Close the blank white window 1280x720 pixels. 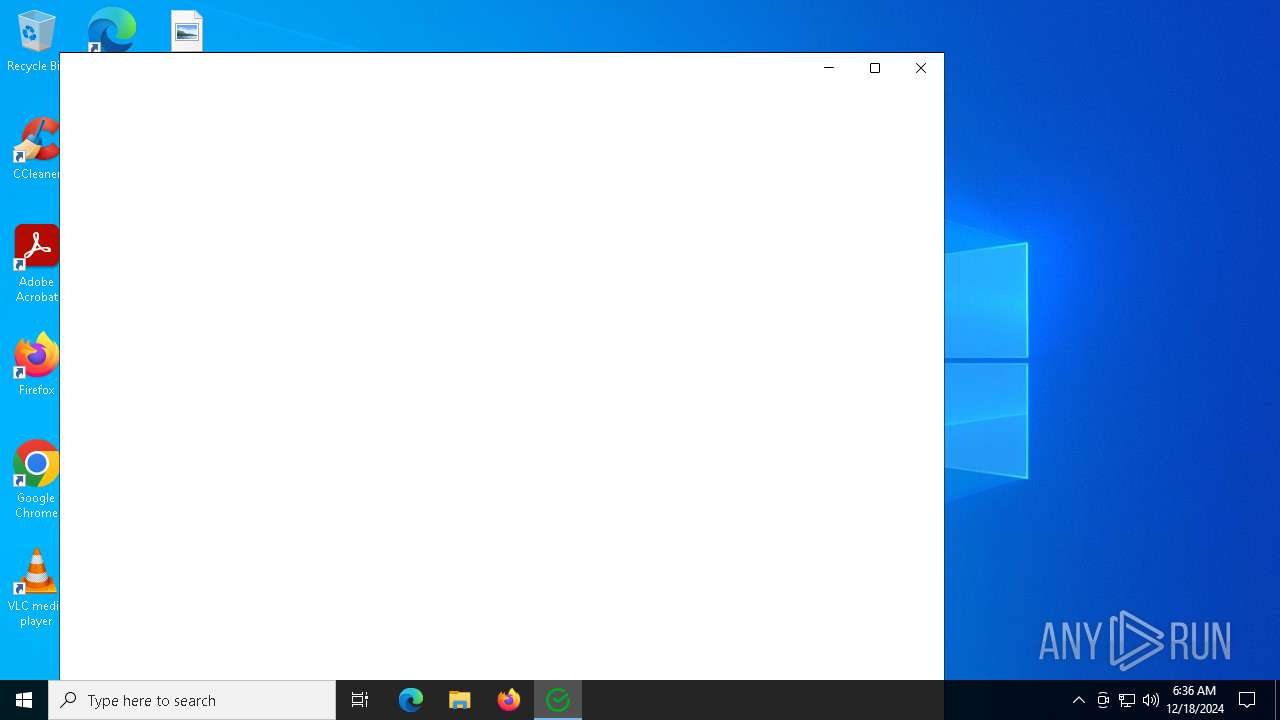[921, 68]
